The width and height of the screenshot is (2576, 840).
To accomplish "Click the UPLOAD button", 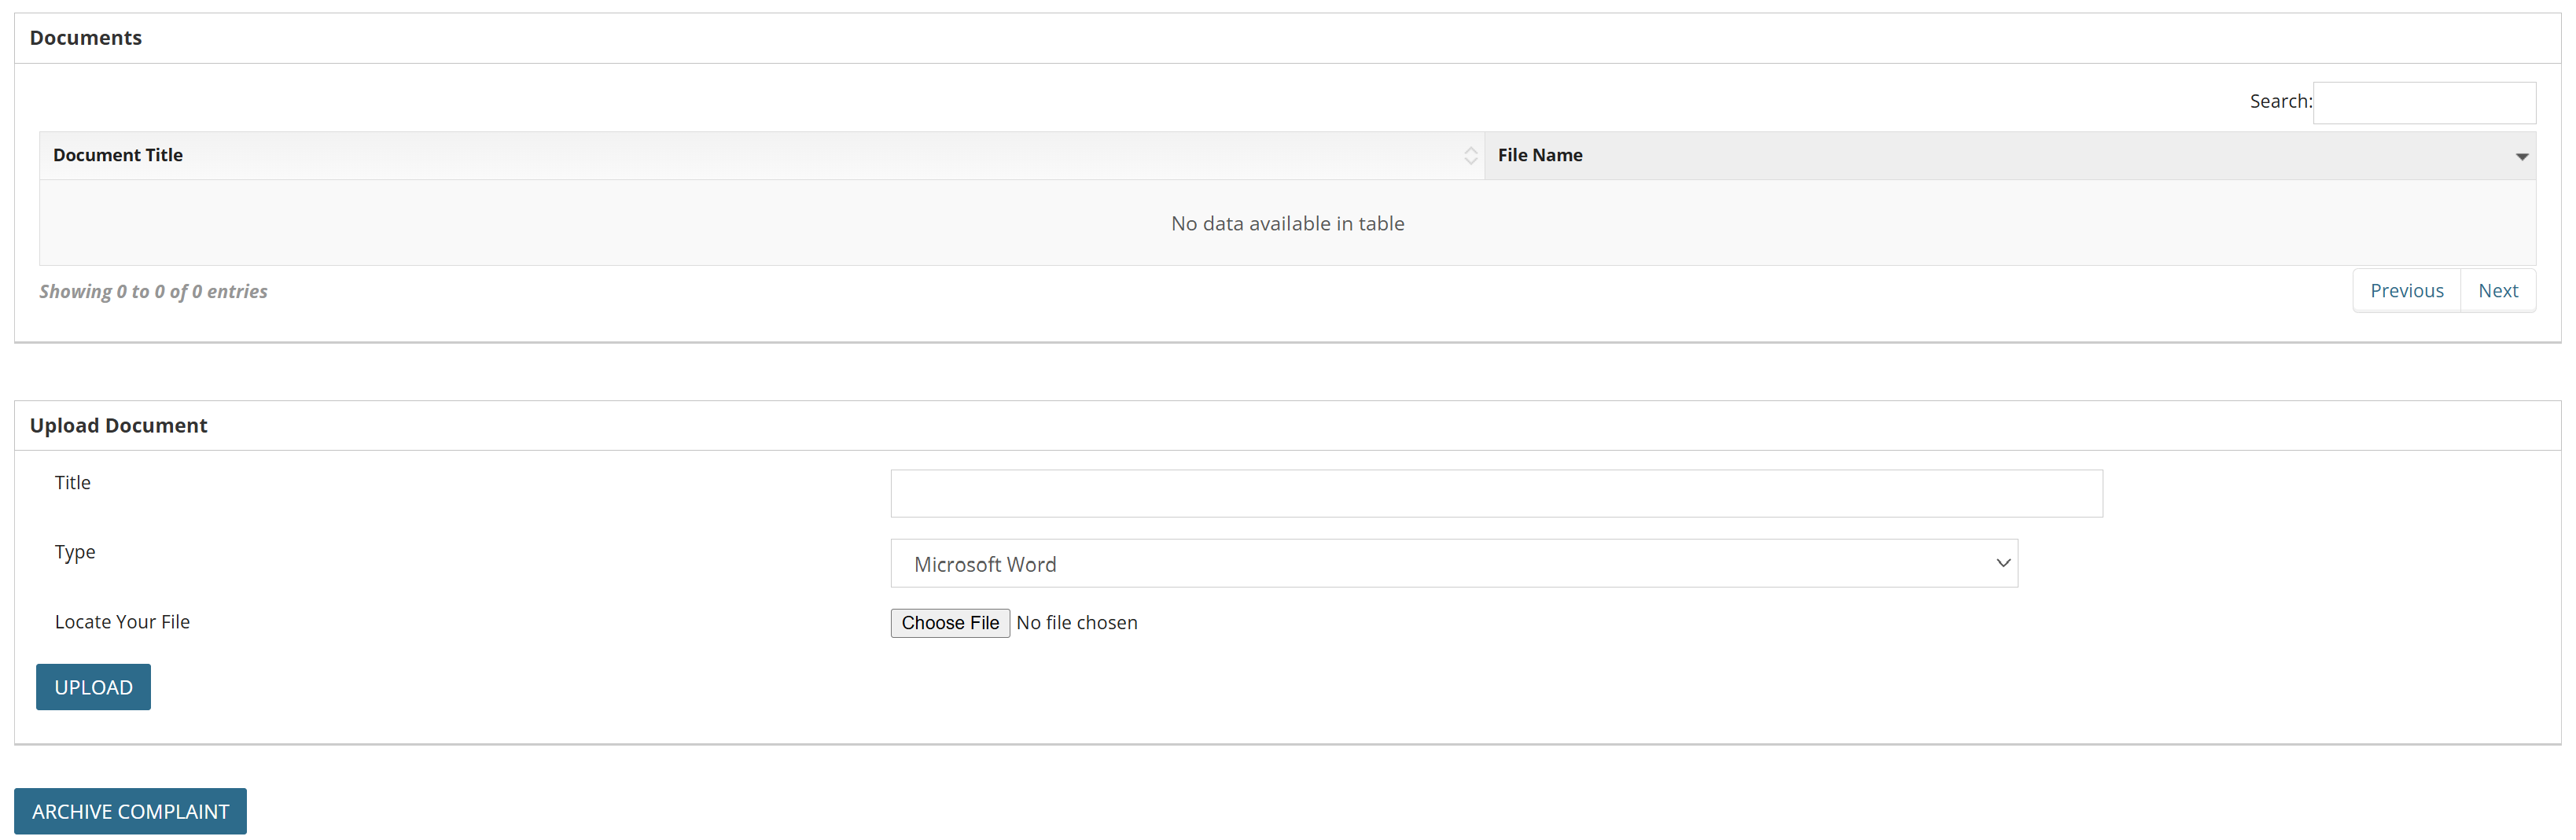I will (93, 687).
